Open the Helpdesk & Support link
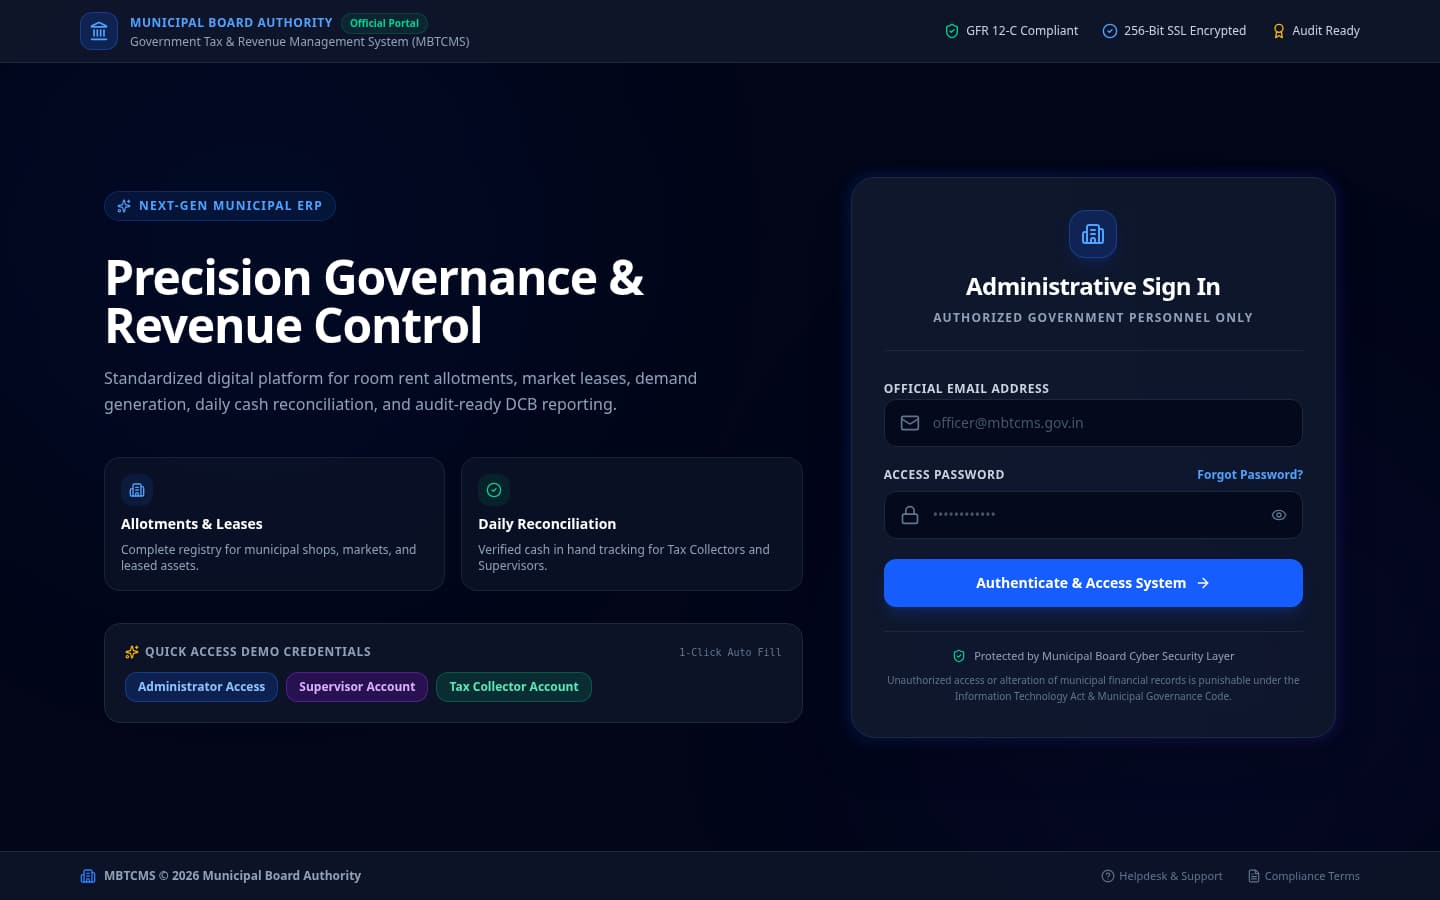1440x900 pixels. [x=1162, y=876]
